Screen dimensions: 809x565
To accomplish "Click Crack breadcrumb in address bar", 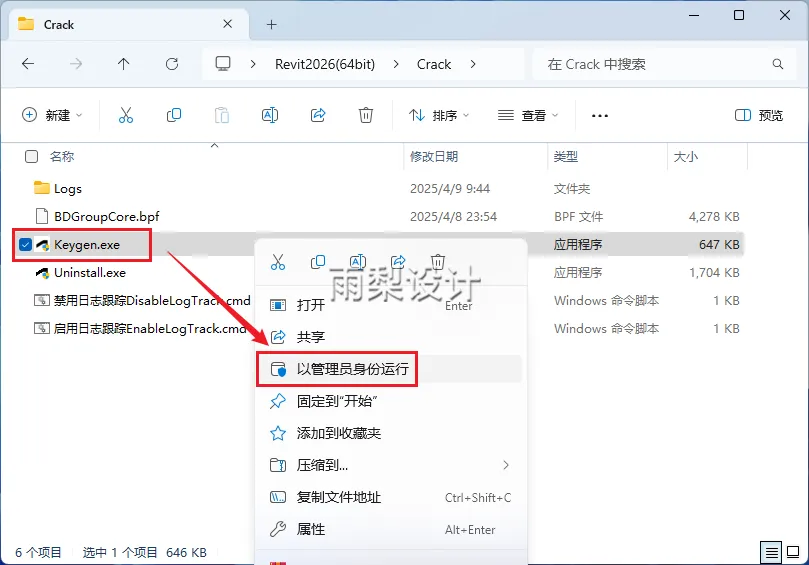I will [434, 64].
